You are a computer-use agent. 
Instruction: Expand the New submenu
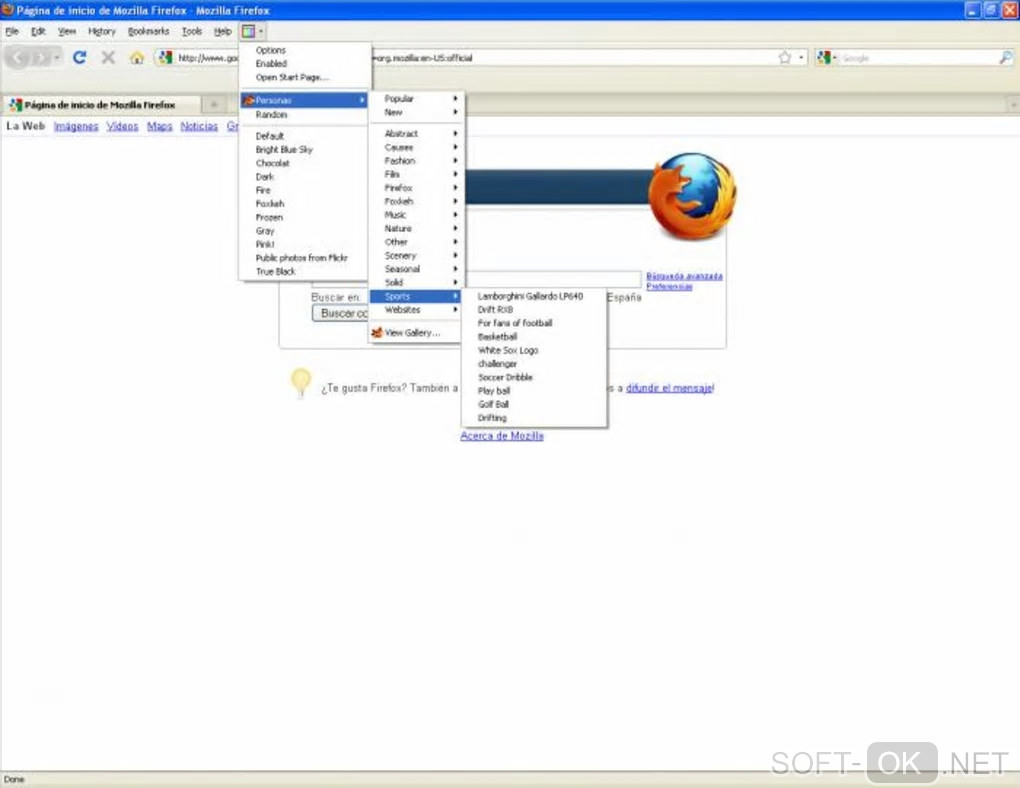pyautogui.click(x=416, y=113)
